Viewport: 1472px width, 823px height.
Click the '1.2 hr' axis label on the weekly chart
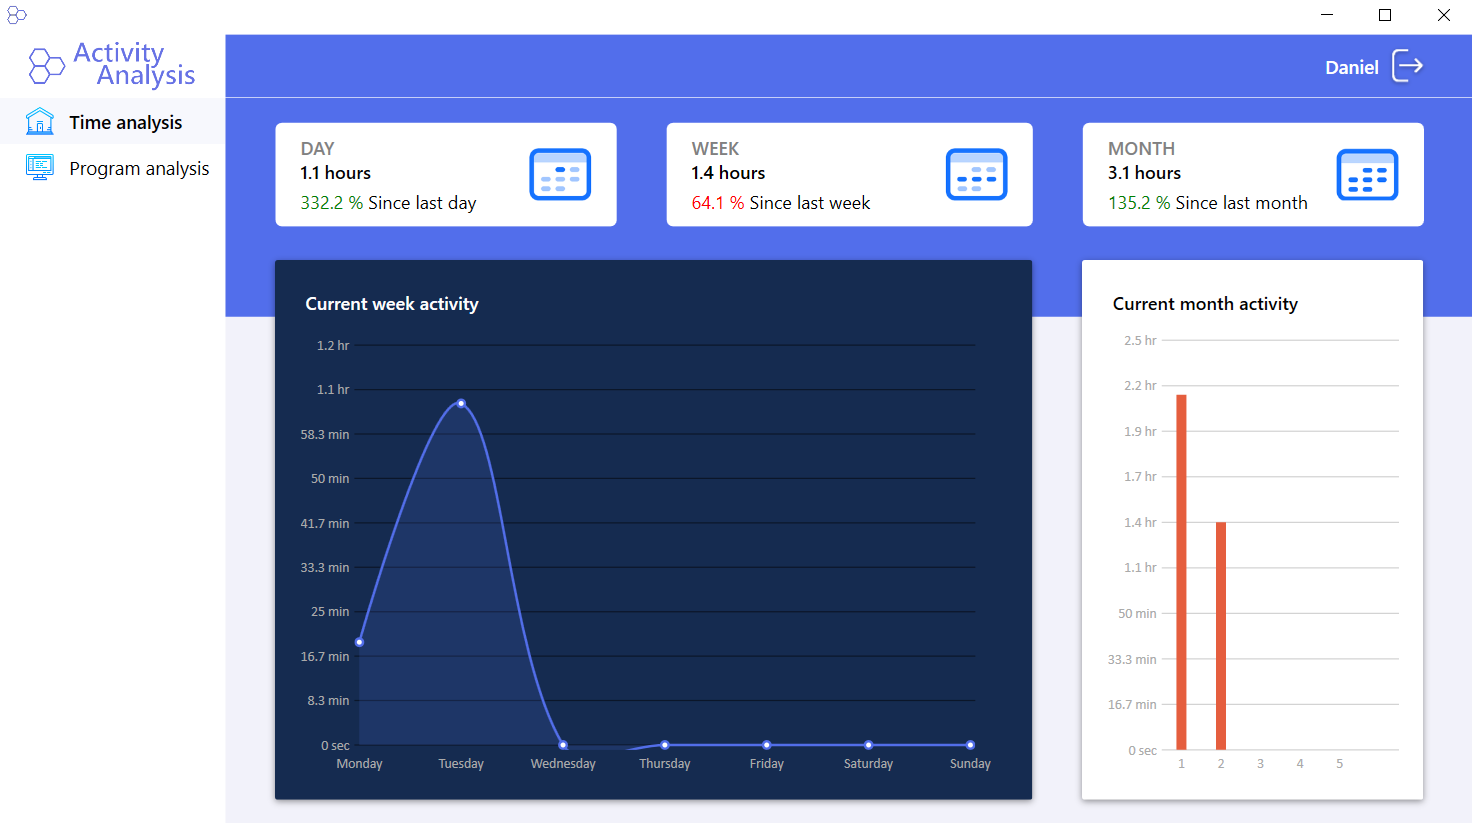[x=333, y=345]
